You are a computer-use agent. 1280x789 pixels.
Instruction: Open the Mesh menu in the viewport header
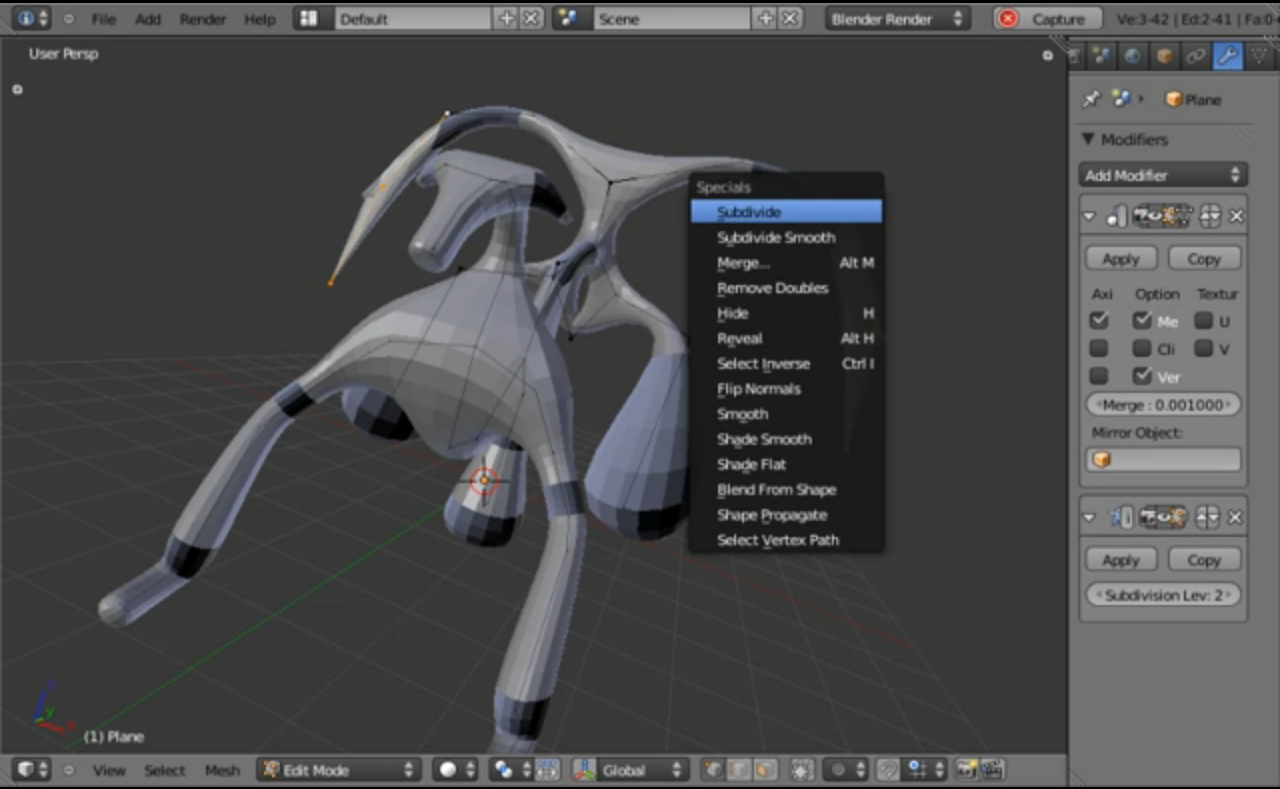[x=222, y=770]
